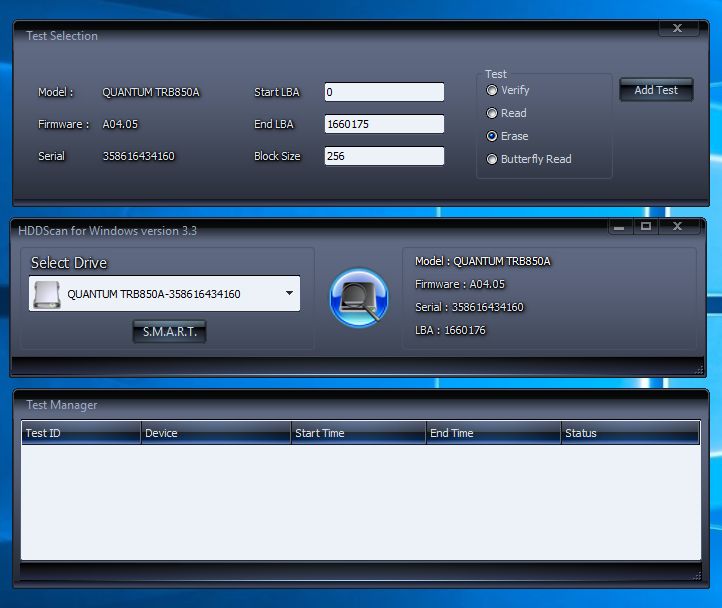Expand the Select Drive dropdown arrow
This screenshot has width=722, height=608.
289,293
